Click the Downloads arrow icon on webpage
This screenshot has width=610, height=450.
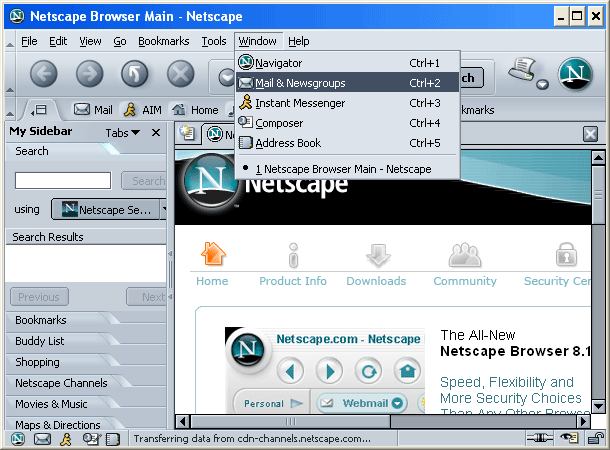[x=378, y=256]
